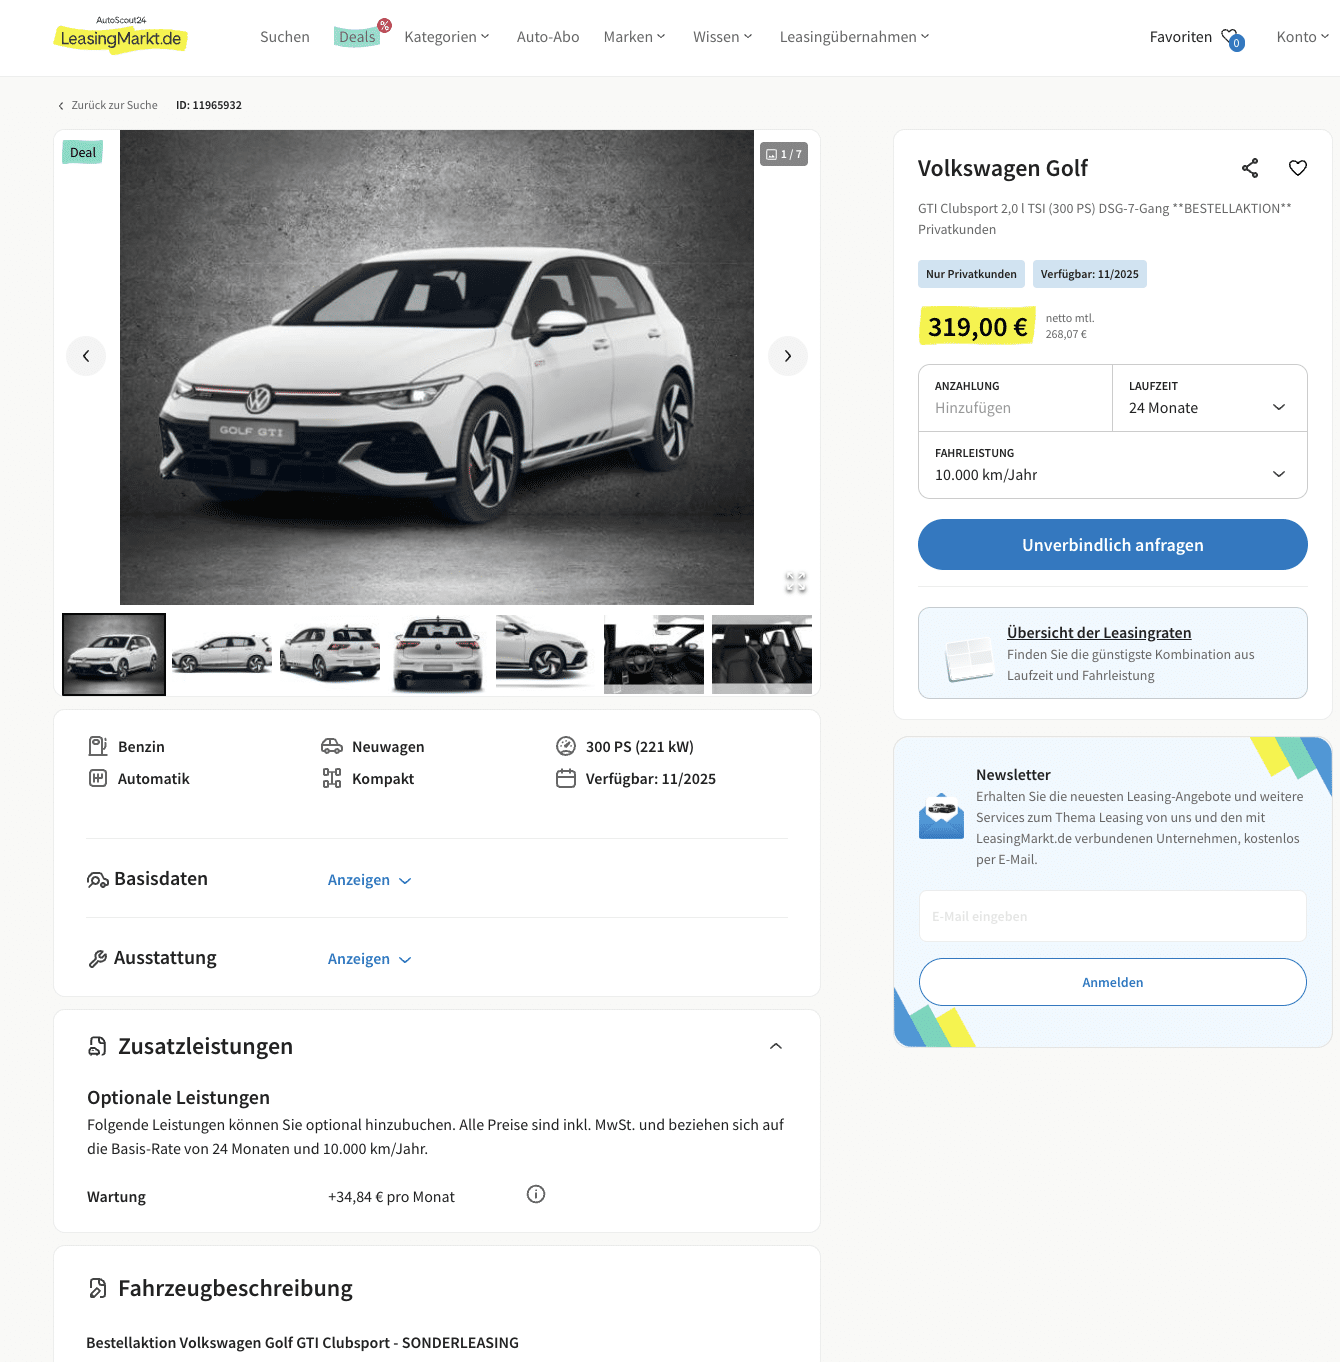Add the Golf to favorites with heart icon
Image resolution: width=1340 pixels, height=1362 pixels.
(1298, 168)
